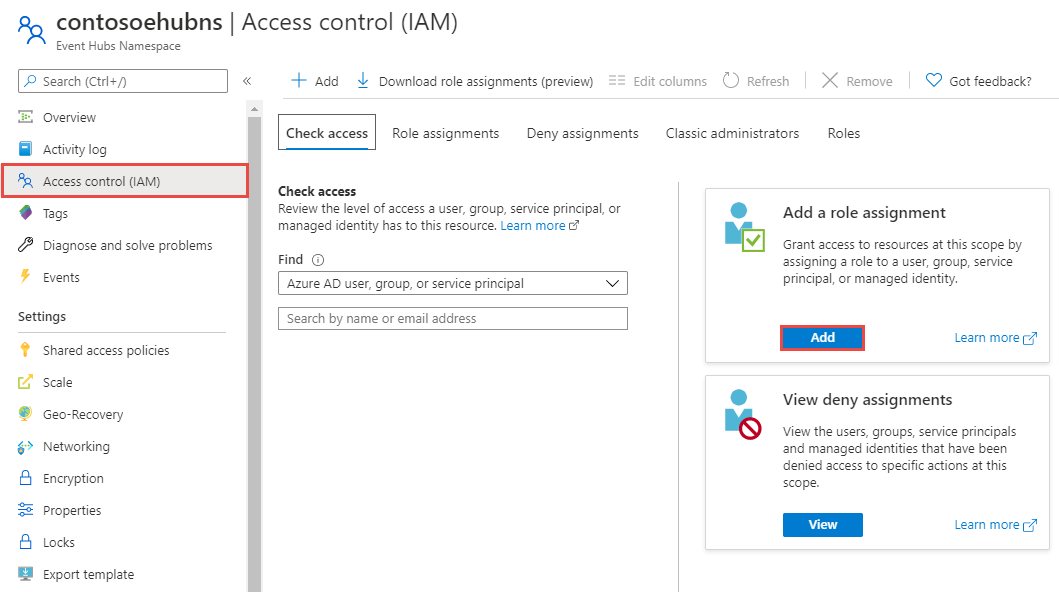Click the Networking label in sidebar
1059x592 pixels.
point(76,446)
